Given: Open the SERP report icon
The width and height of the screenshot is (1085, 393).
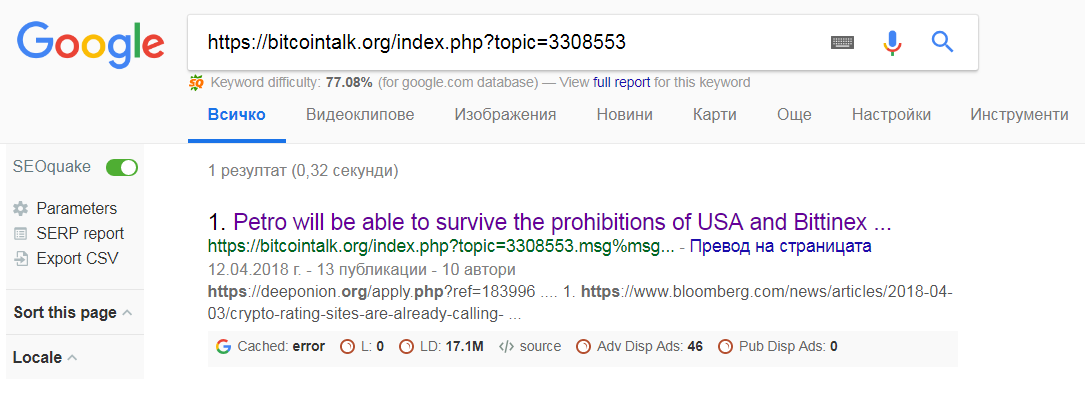Looking at the screenshot, I should 21,234.
